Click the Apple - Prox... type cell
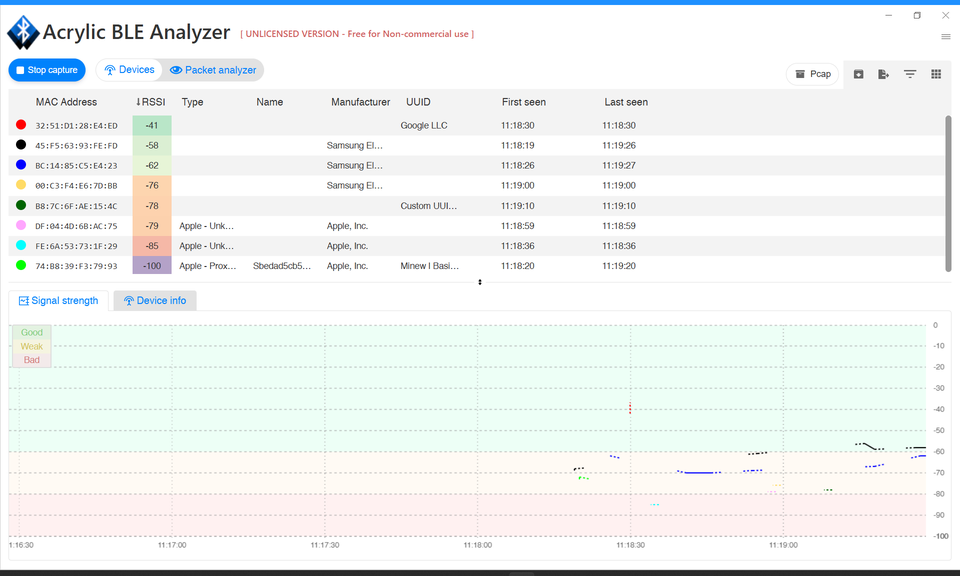Screen dimensions: 960x576 point(208,266)
